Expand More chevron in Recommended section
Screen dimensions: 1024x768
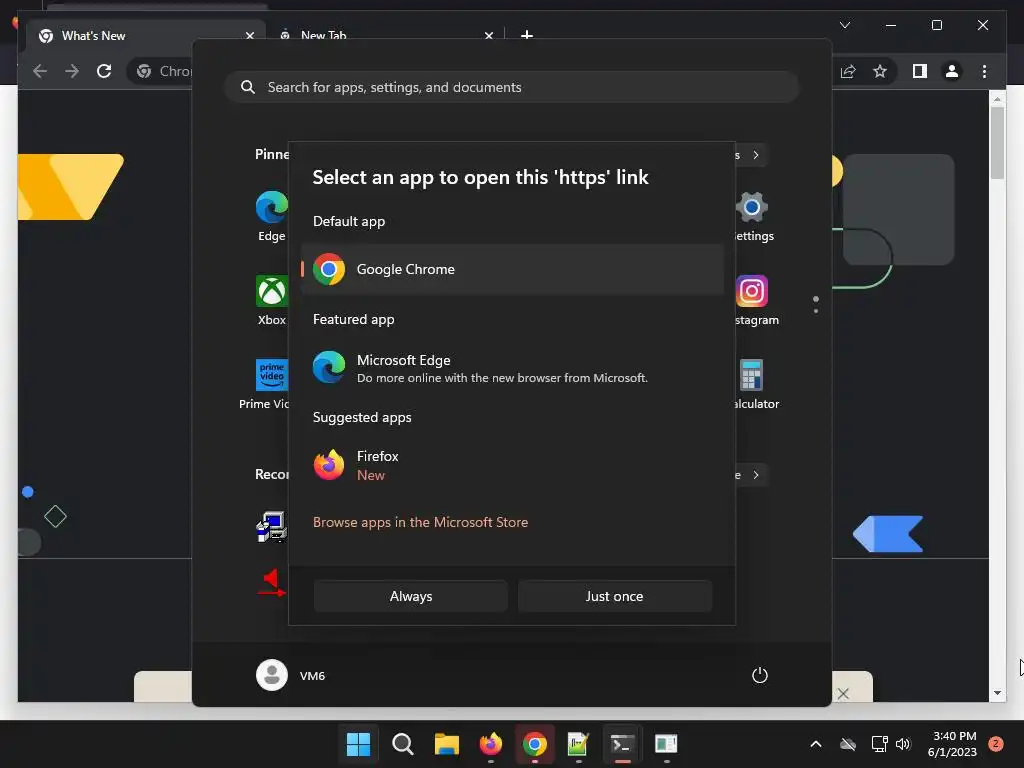(756, 475)
